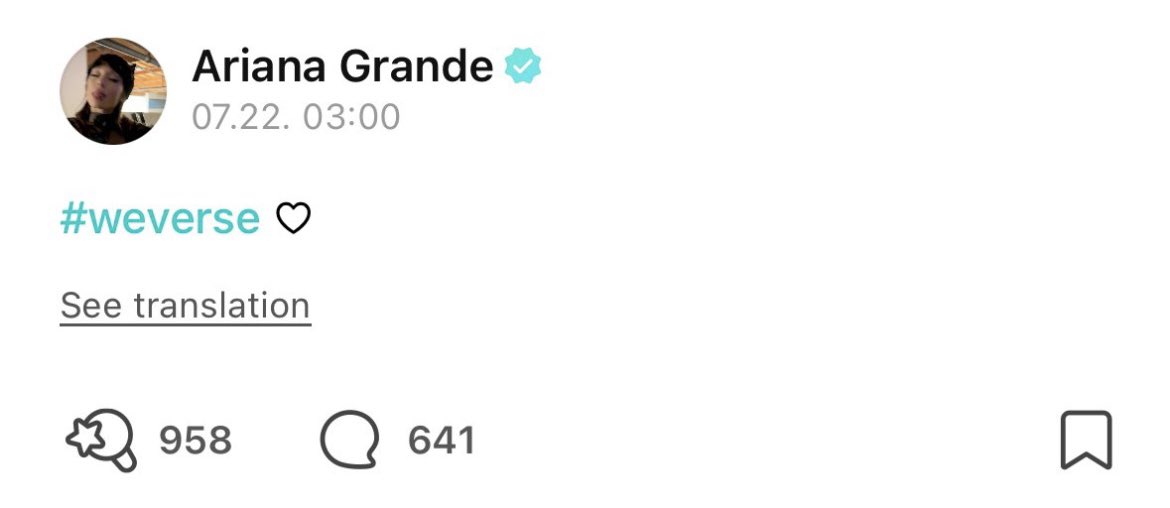View the 641 comments on this post
Screen dimensions: 1170x508
coord(441,440)
